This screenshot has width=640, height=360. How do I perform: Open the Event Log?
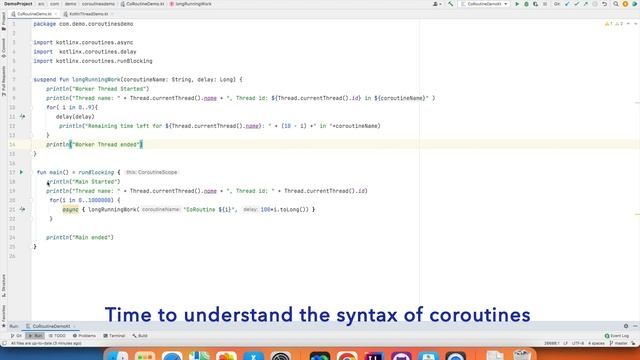pyautogui.click(x=617, y=336)
